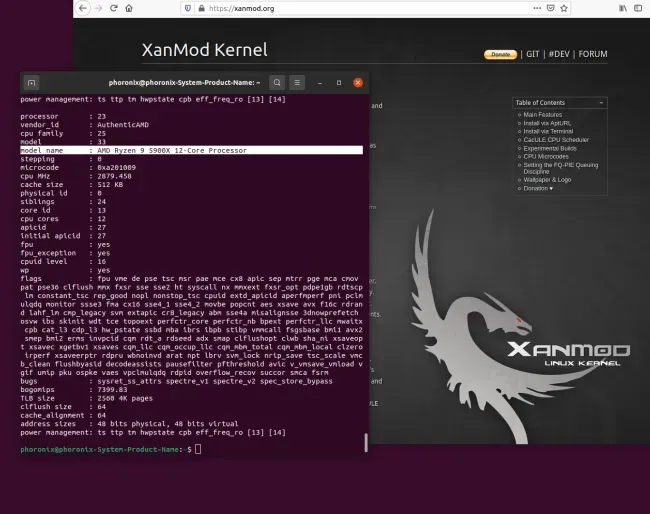Open terminal search magnifier button
The image size is (650, 514).
tap(277, 82)
